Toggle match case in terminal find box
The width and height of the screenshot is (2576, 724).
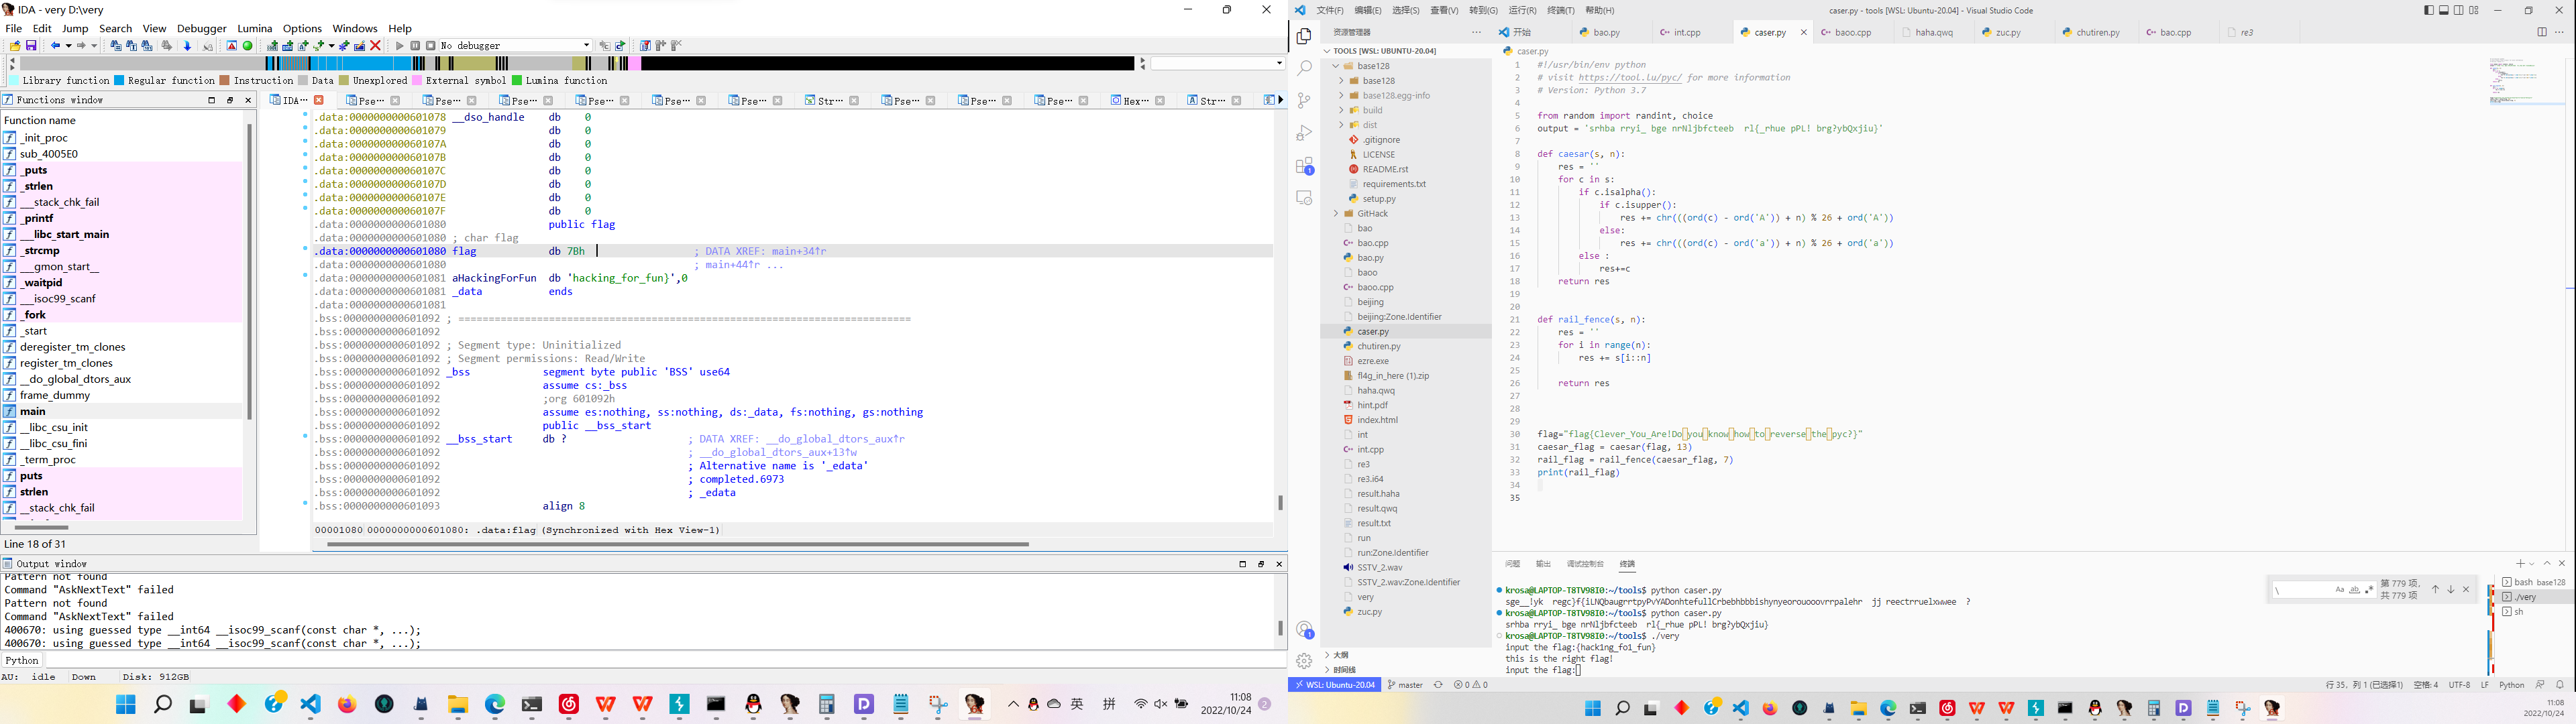[2340, 590]
